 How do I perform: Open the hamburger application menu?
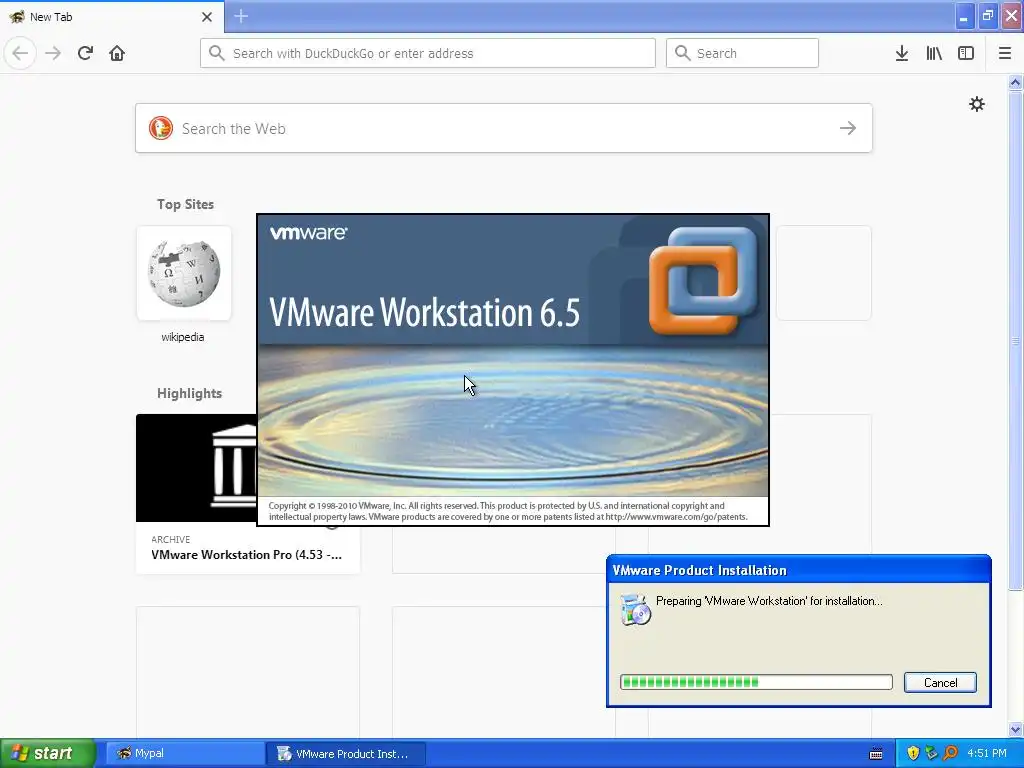click(x=1005, y=53)
